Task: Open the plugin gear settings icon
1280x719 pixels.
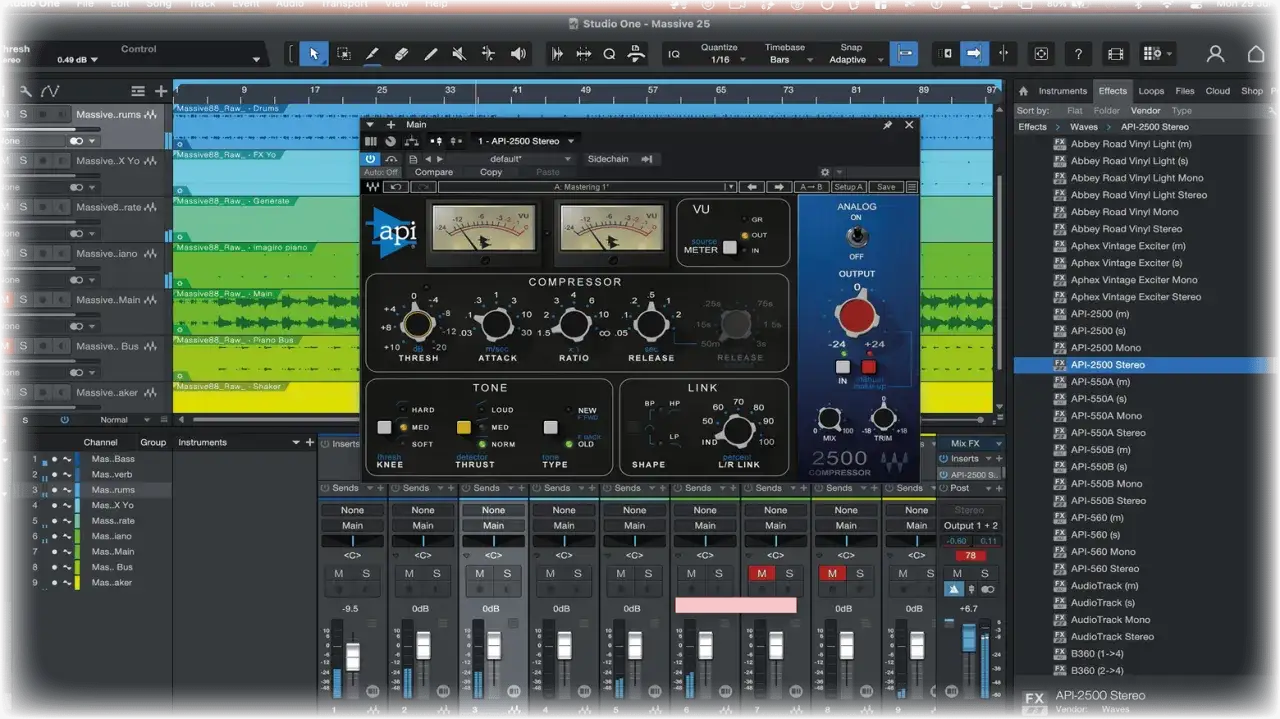Action: [x=825, y=172]
